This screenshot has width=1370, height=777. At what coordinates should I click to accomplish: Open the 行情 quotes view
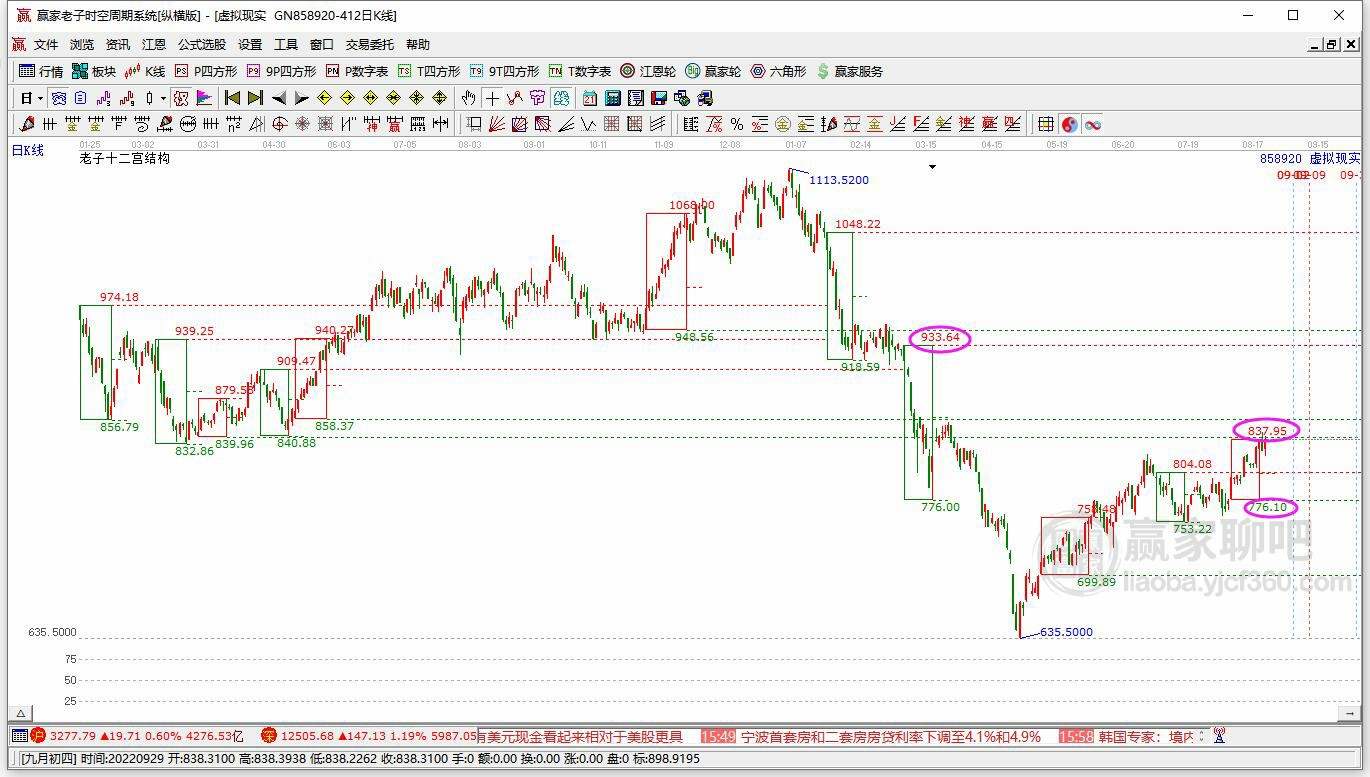[x=42, y=71]
